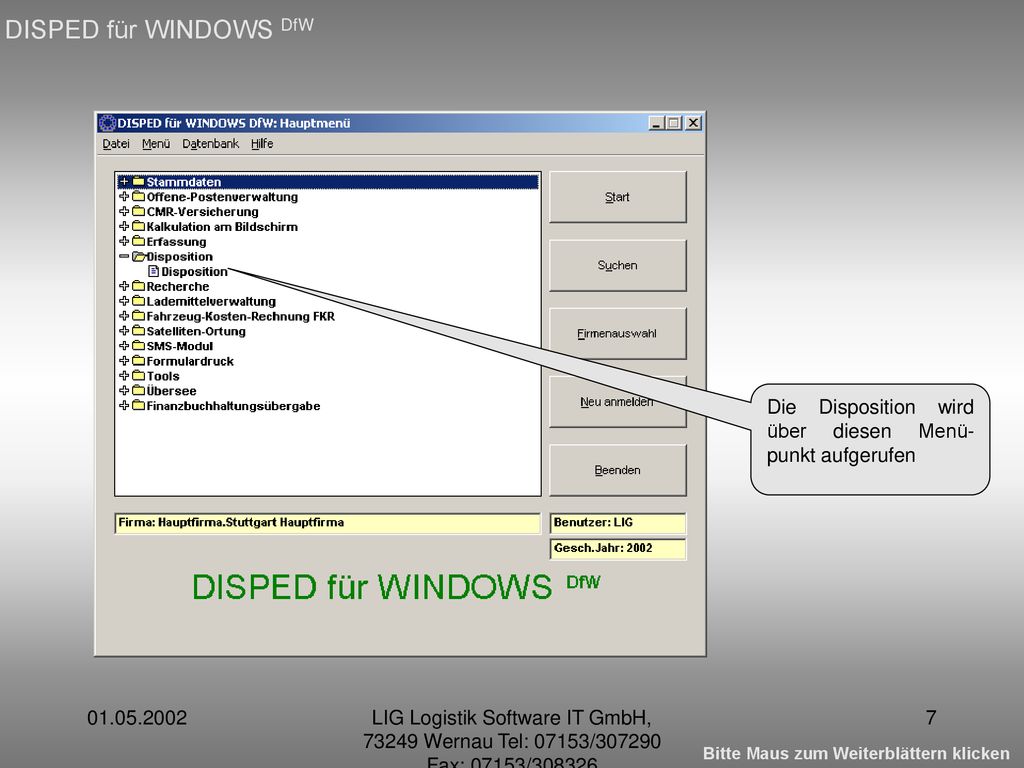Open the Menü menu

pyautogui.click(x=156, y=144)
